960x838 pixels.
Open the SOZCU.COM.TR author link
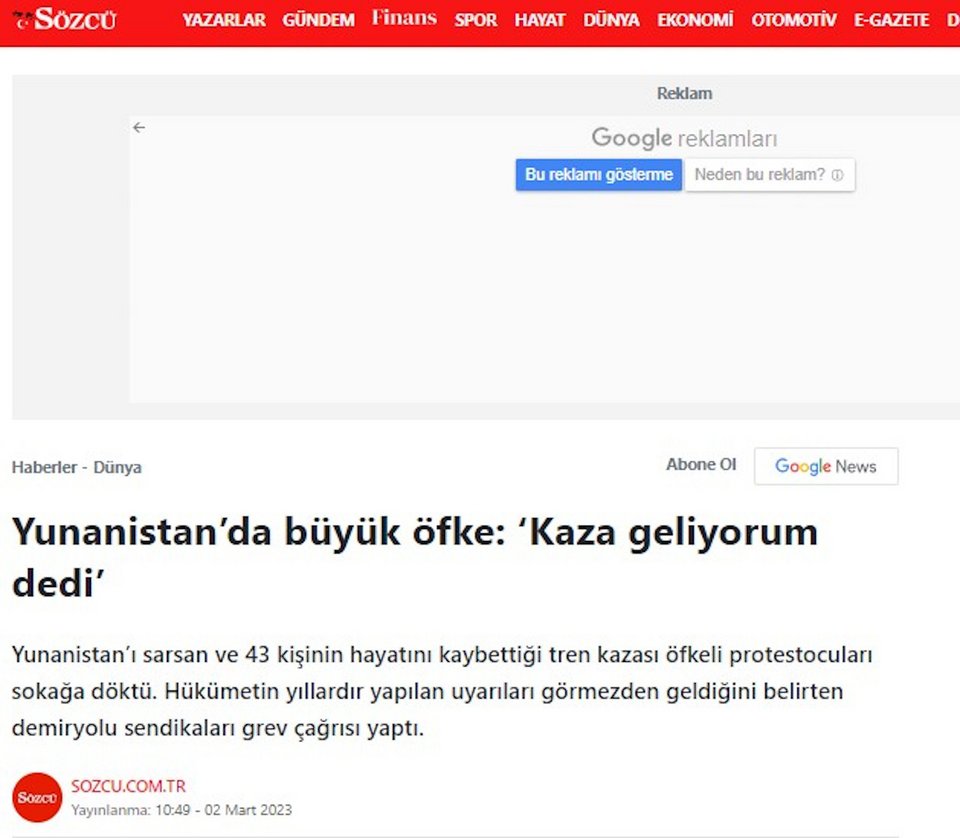click(x=129, y=786)
